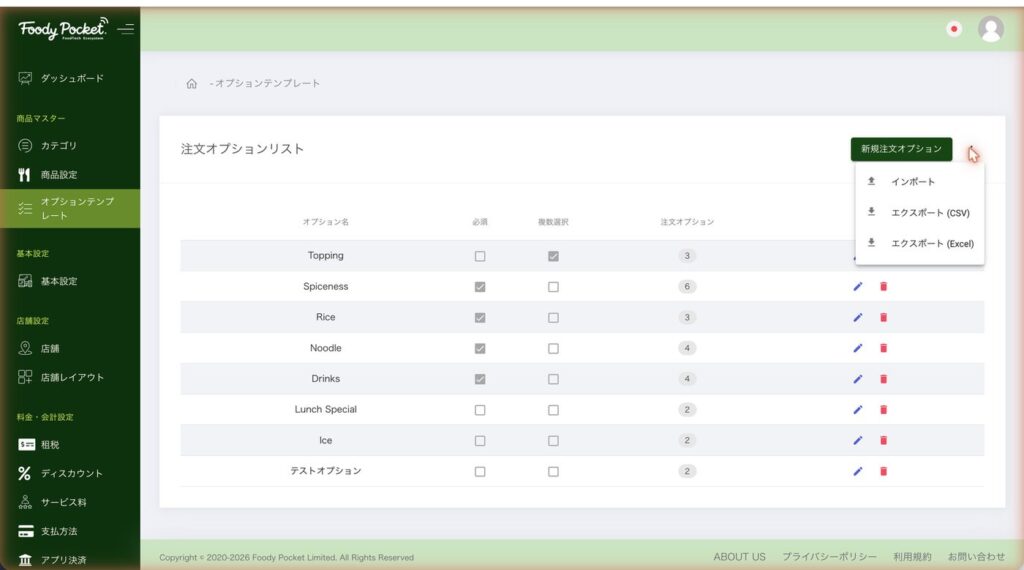Toggle 必須 checkbox for テストオプション
Image resolution: width=1024 pixels, height=570 pixels.
tap(480, 471)
